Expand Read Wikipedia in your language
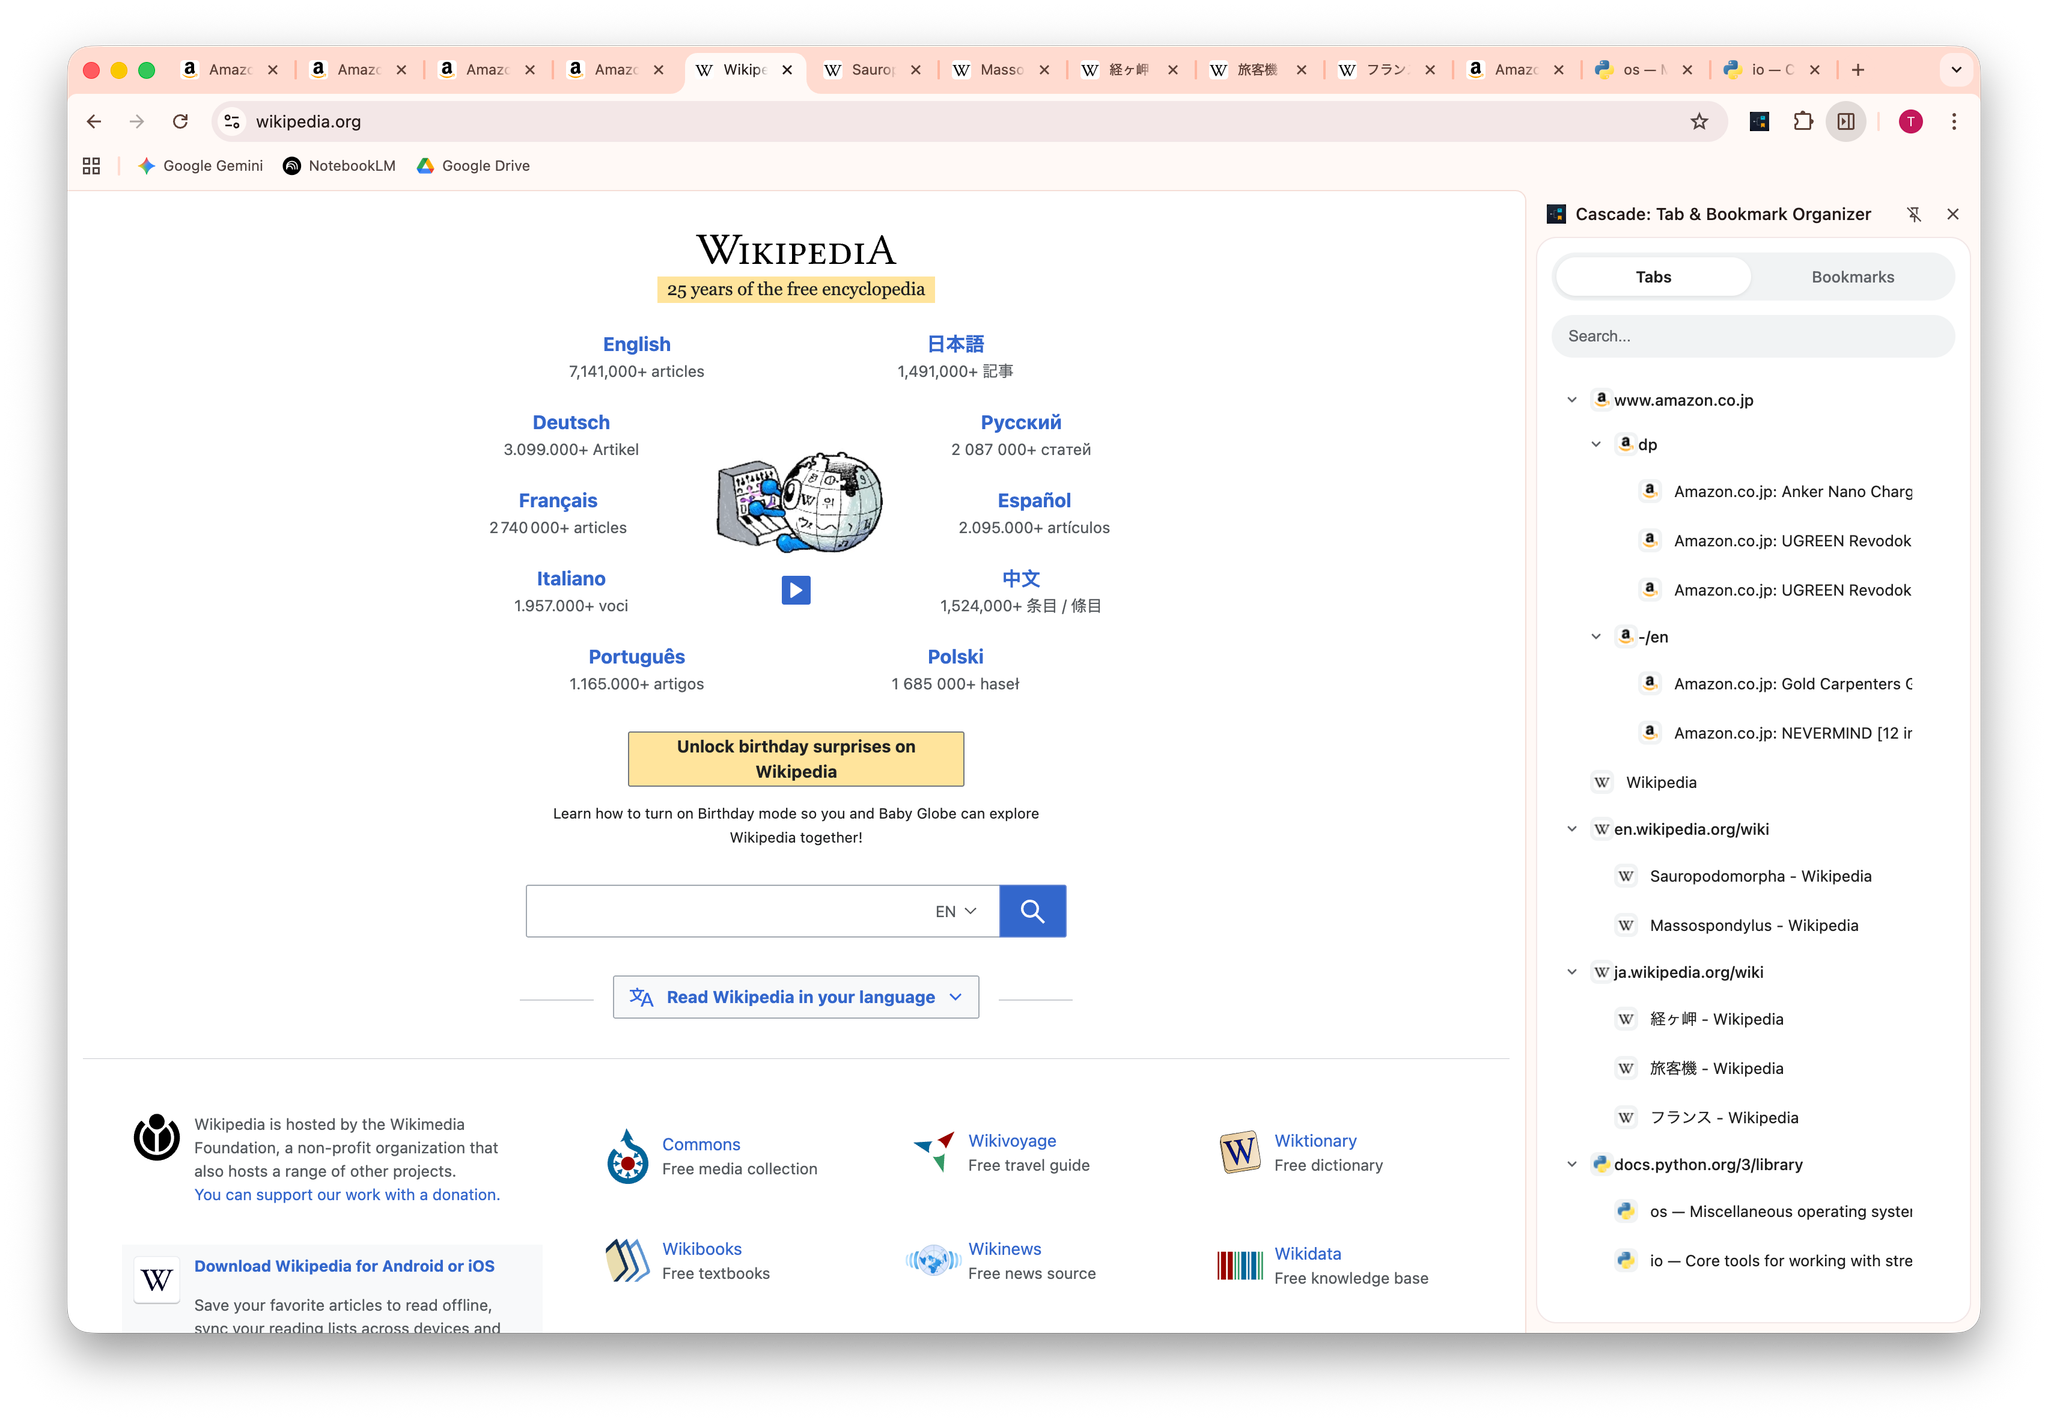The height and width of the screenshot is (1422, 2048). tap(795, 997)
